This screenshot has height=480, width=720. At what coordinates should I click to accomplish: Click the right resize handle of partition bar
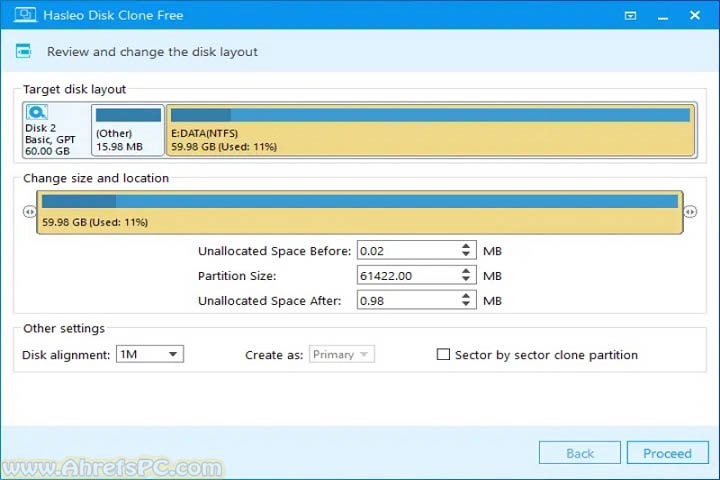(x=690, y=212)
